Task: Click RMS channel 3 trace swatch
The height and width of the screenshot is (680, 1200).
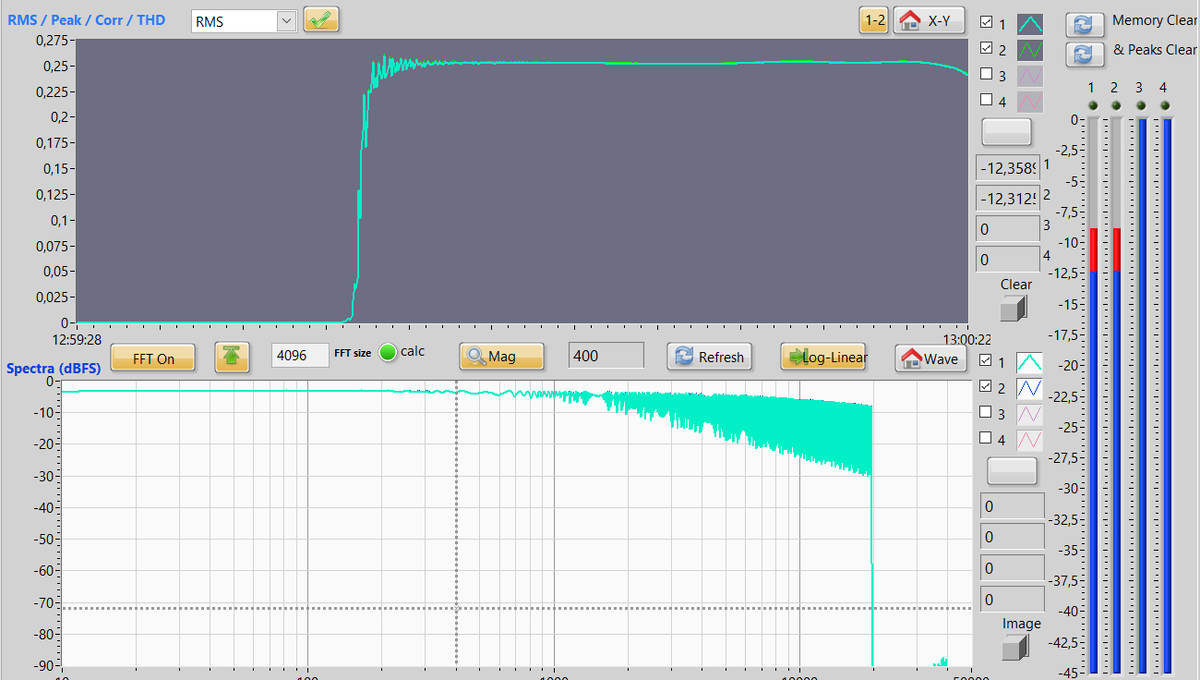Action: click(1030, 75)
